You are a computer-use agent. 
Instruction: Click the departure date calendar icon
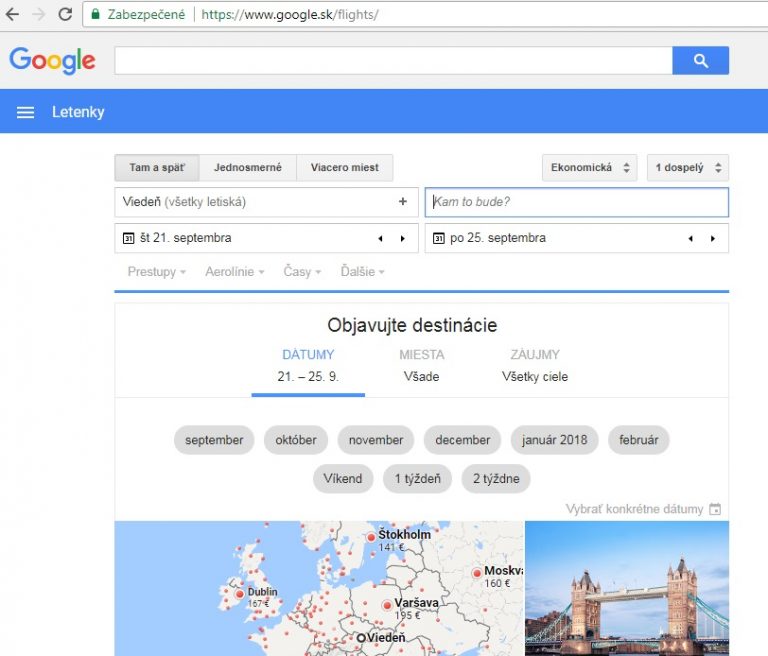click(x=128, y=238)
